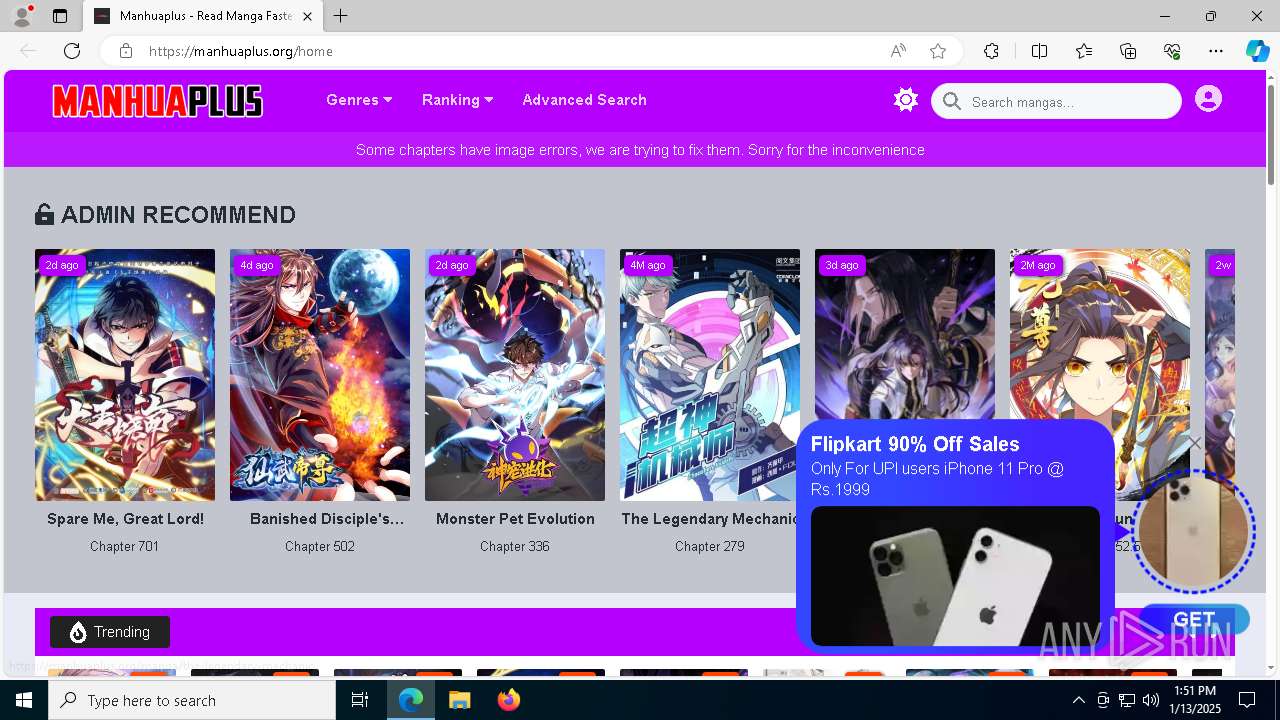Open the browser extensions puzzle icon
Image resolution: width=1280 pixels, height=720 pixels.
click(991, 51)
